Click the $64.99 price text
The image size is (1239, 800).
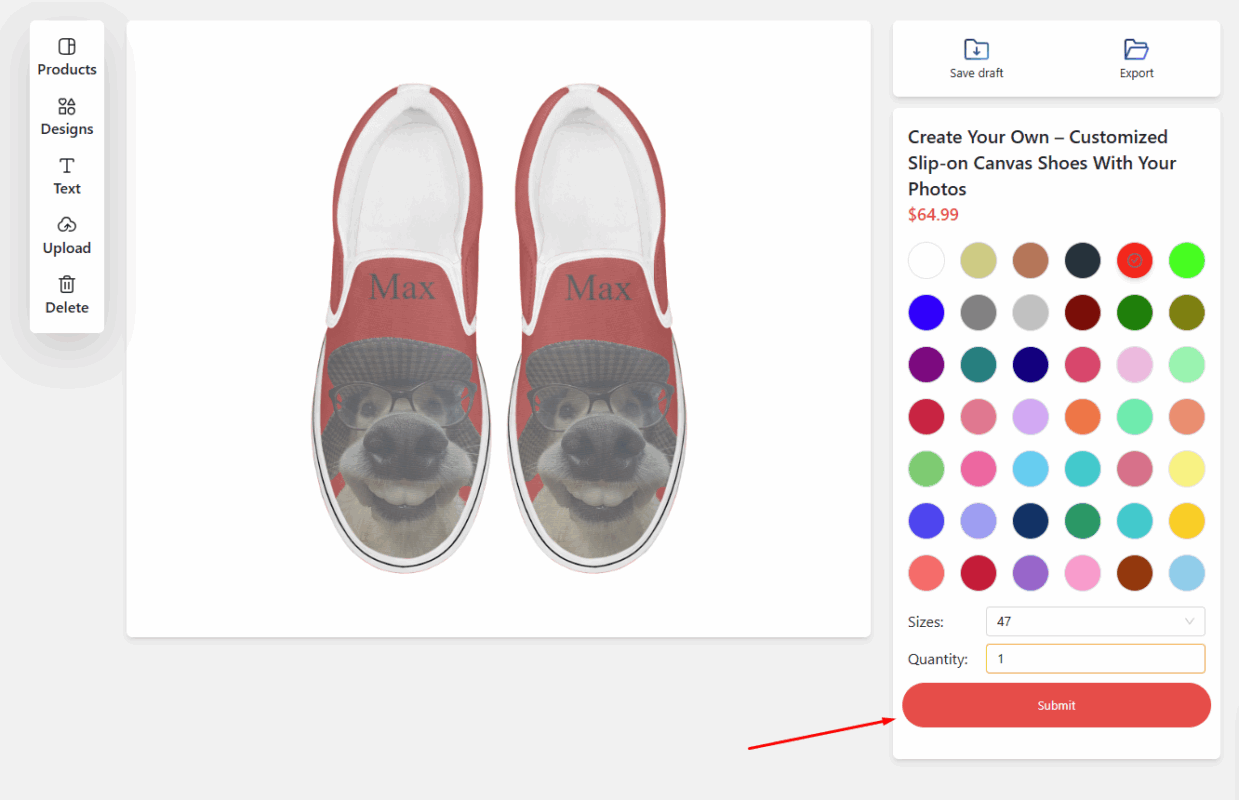(x=933, y=215)
